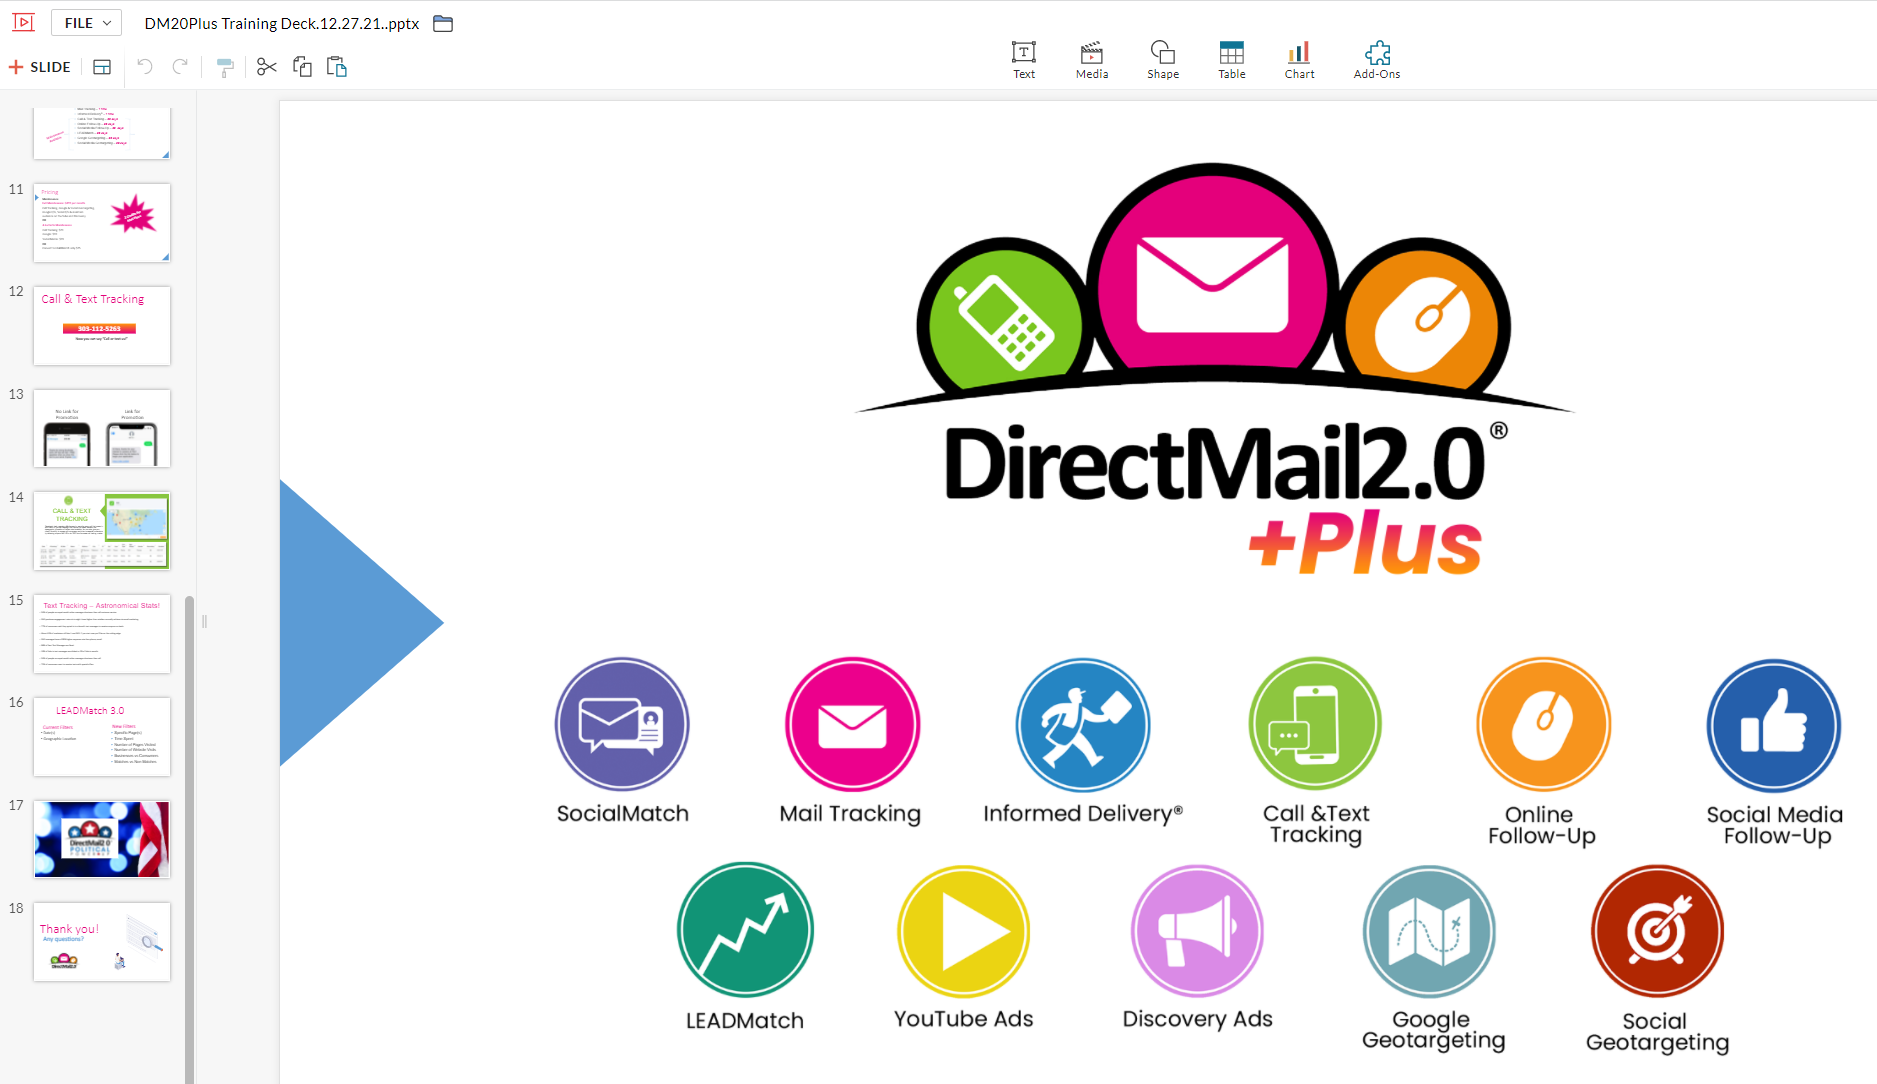Cut selection with the scissors icon
1877x1084 pixels.
click(266, 67)
